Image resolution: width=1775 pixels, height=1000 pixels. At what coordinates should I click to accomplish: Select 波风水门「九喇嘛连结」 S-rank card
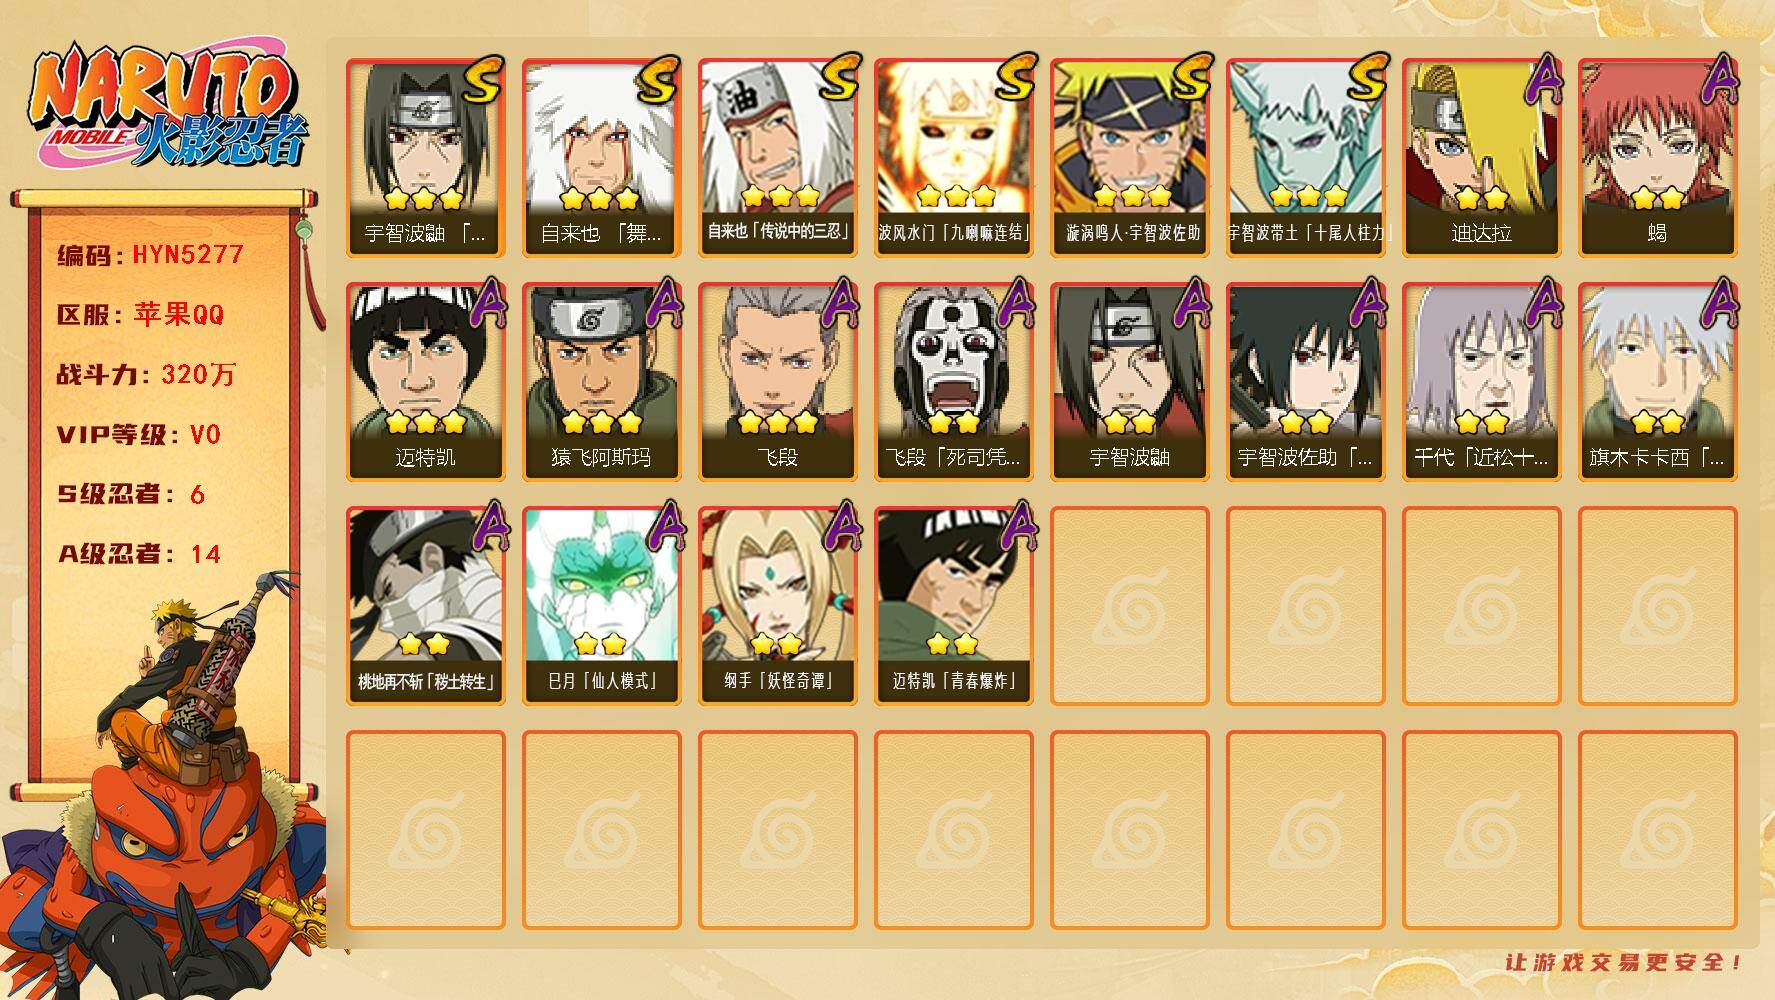click(x=953, y=158)
